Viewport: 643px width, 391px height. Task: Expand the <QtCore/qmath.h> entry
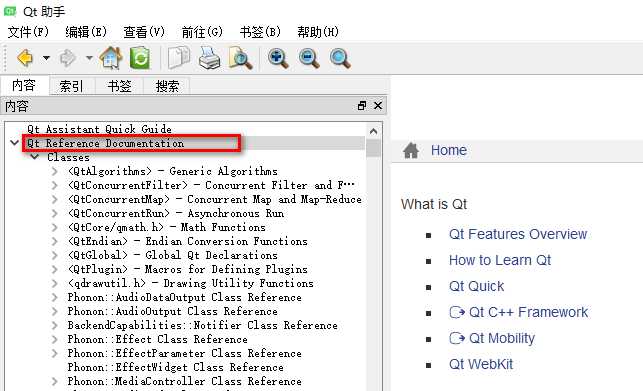click(55, 227)
